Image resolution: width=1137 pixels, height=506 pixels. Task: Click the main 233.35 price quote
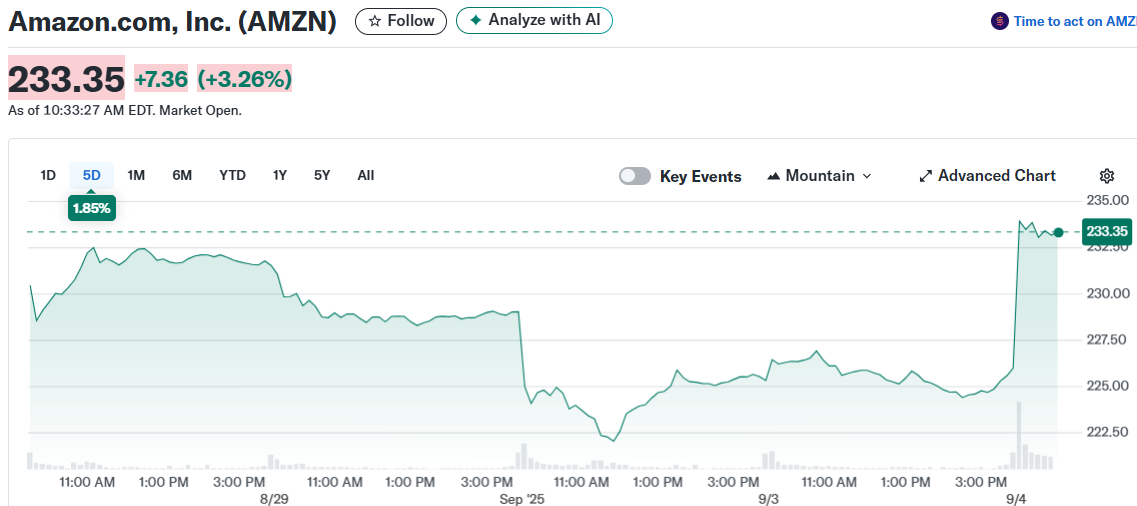coord(66,78)
